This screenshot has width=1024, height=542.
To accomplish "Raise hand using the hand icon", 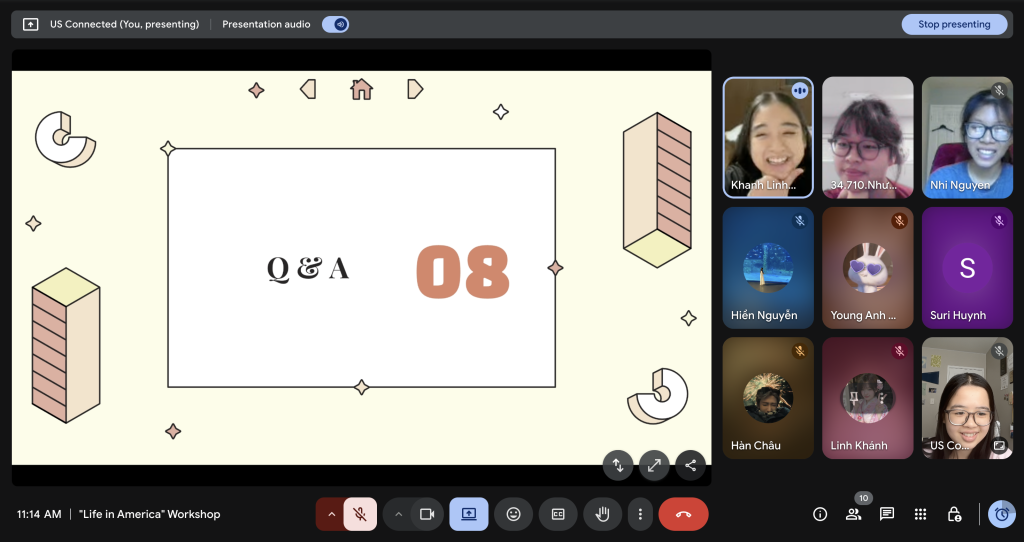I will pos(602,514).
